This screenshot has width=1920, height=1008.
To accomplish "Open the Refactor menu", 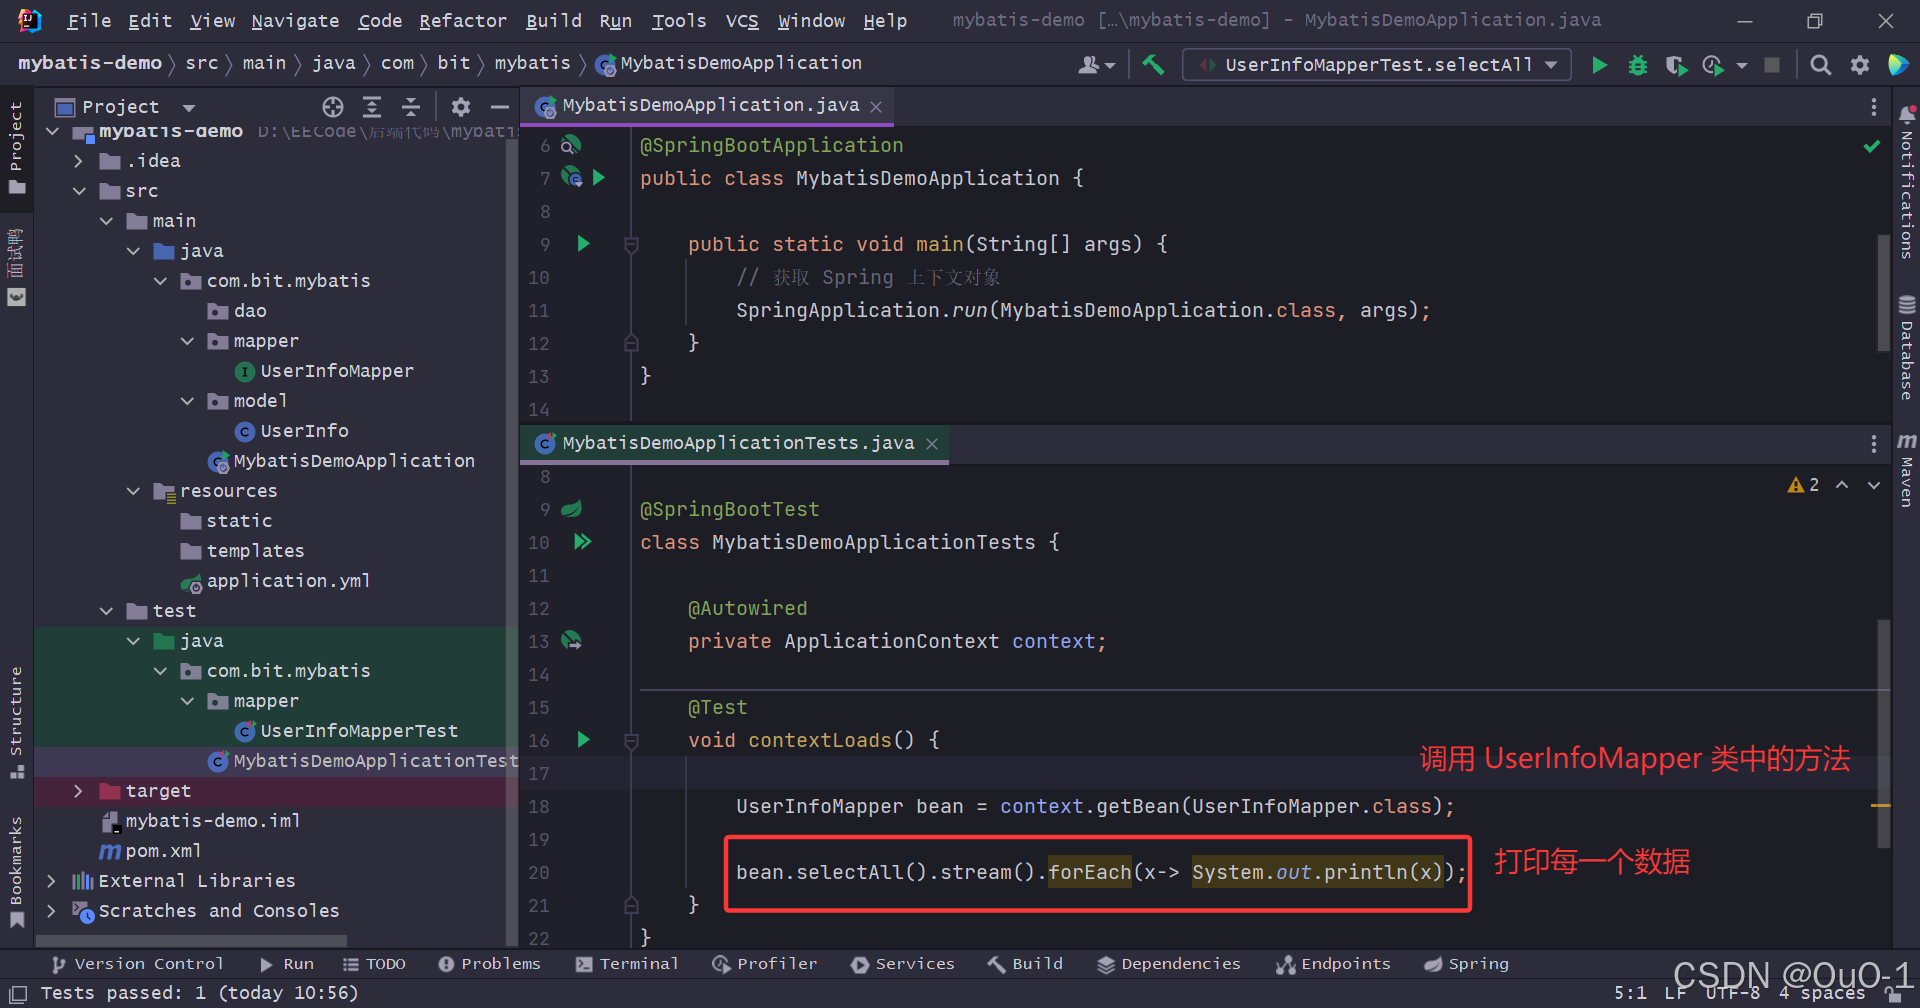I will 463,21.
